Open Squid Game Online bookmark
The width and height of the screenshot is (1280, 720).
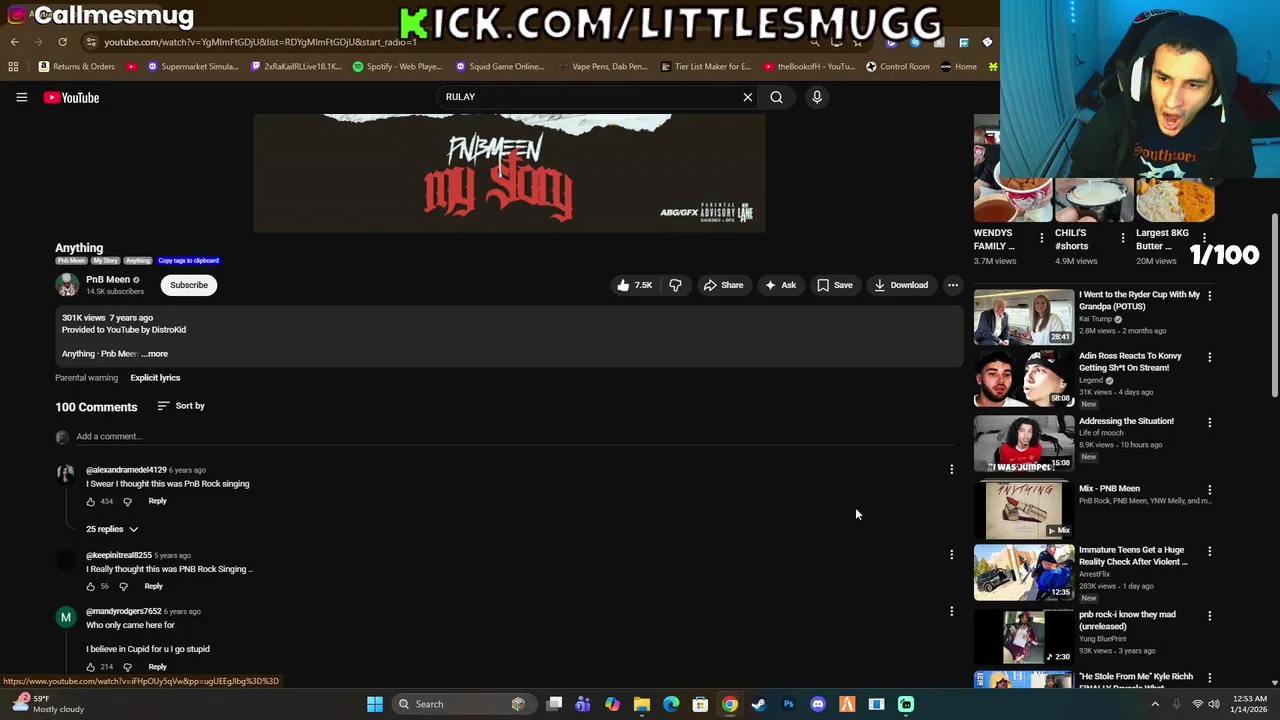coord(500,67)
